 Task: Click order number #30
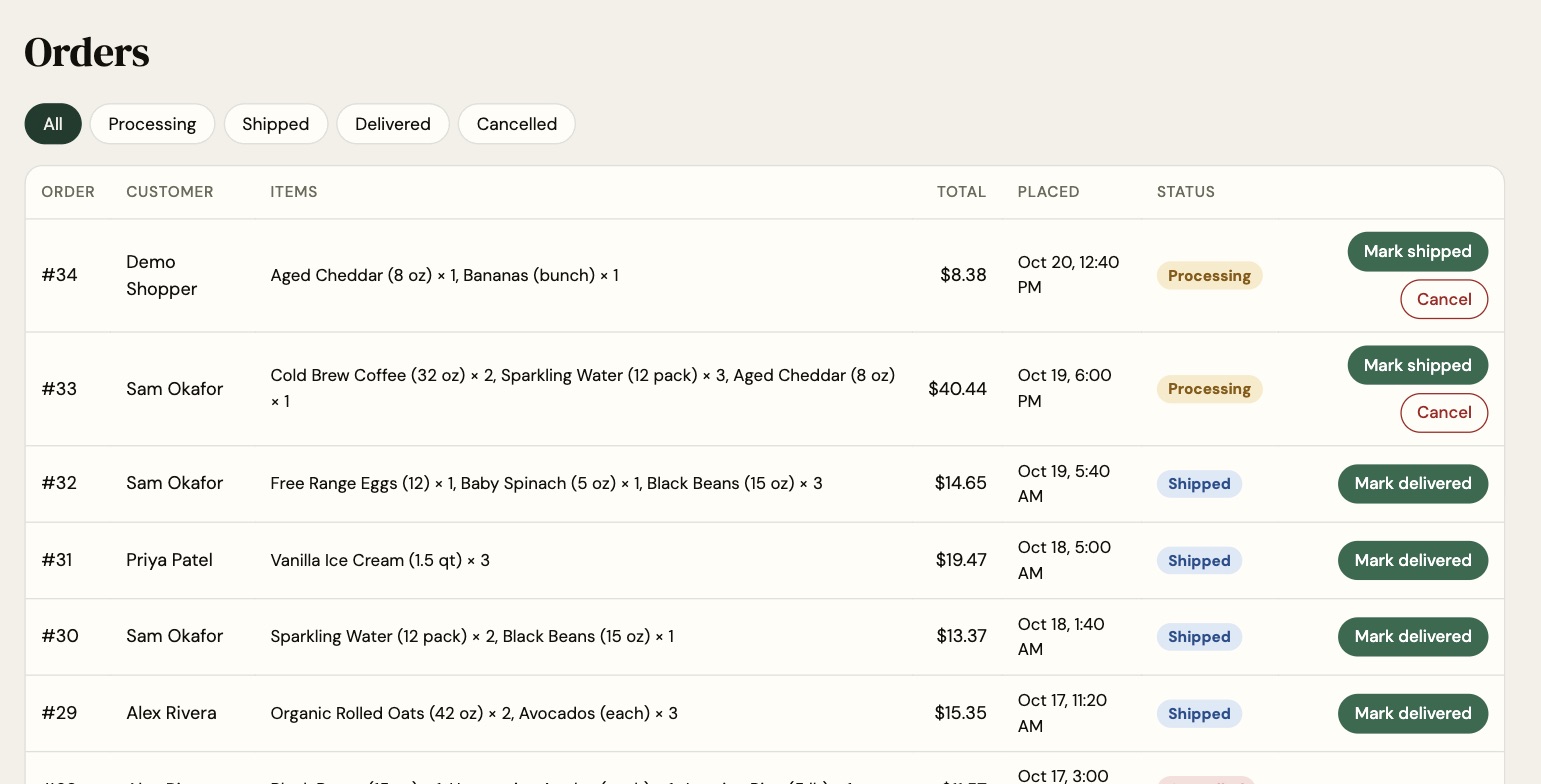coord(59,636)
